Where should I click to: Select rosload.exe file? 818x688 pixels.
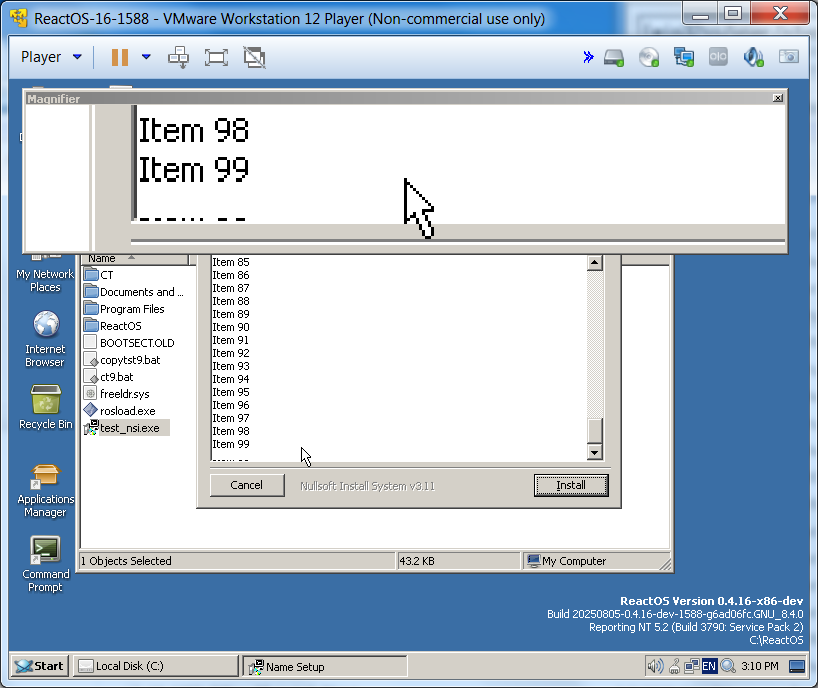point(119,411)
